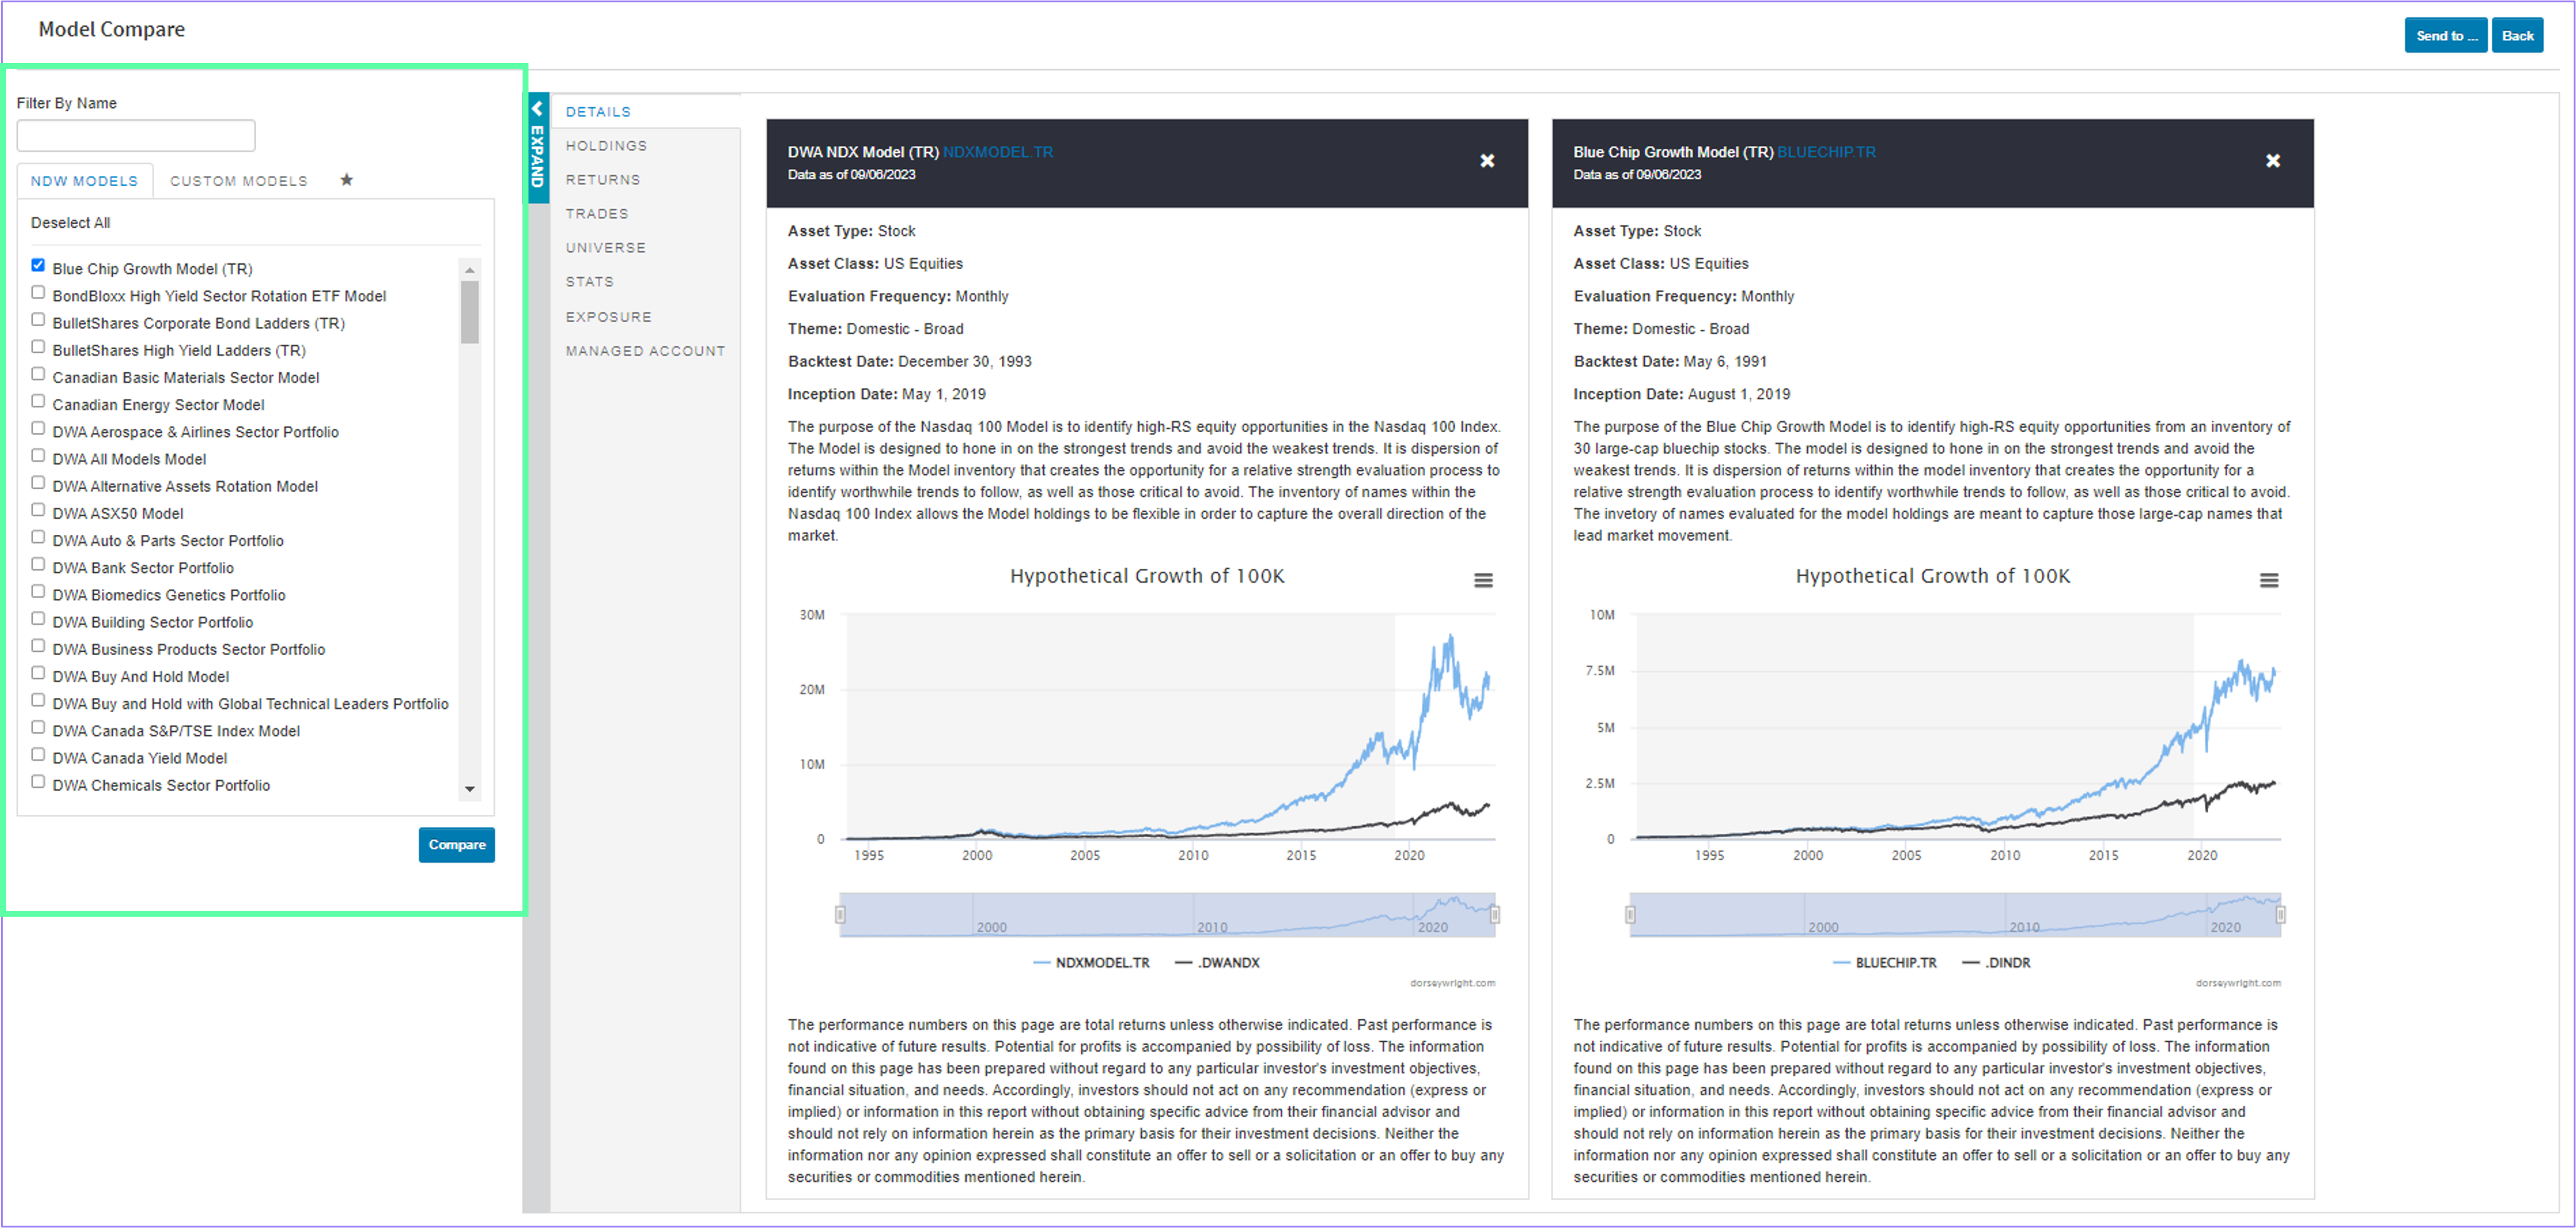
Task: Check BulletShares High Yield Ladders (TR)
Action: [38, 346]
